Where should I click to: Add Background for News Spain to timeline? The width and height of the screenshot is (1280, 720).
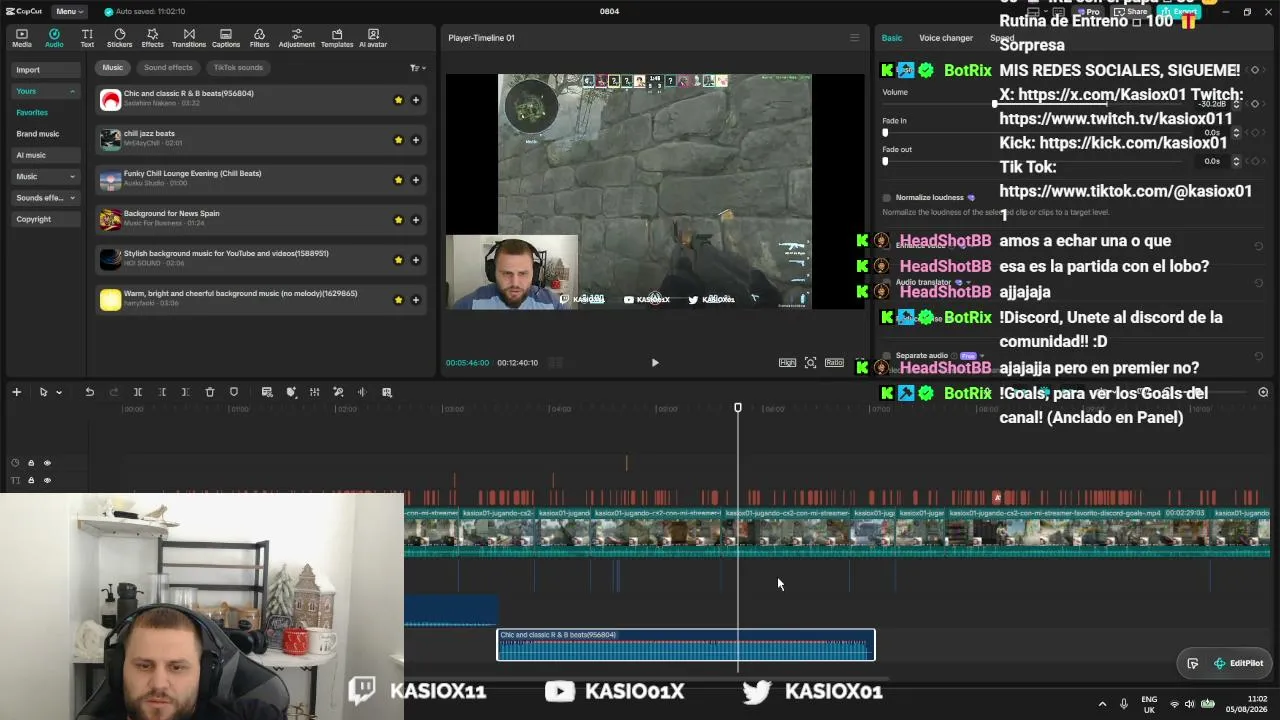[x=416, y=220]
